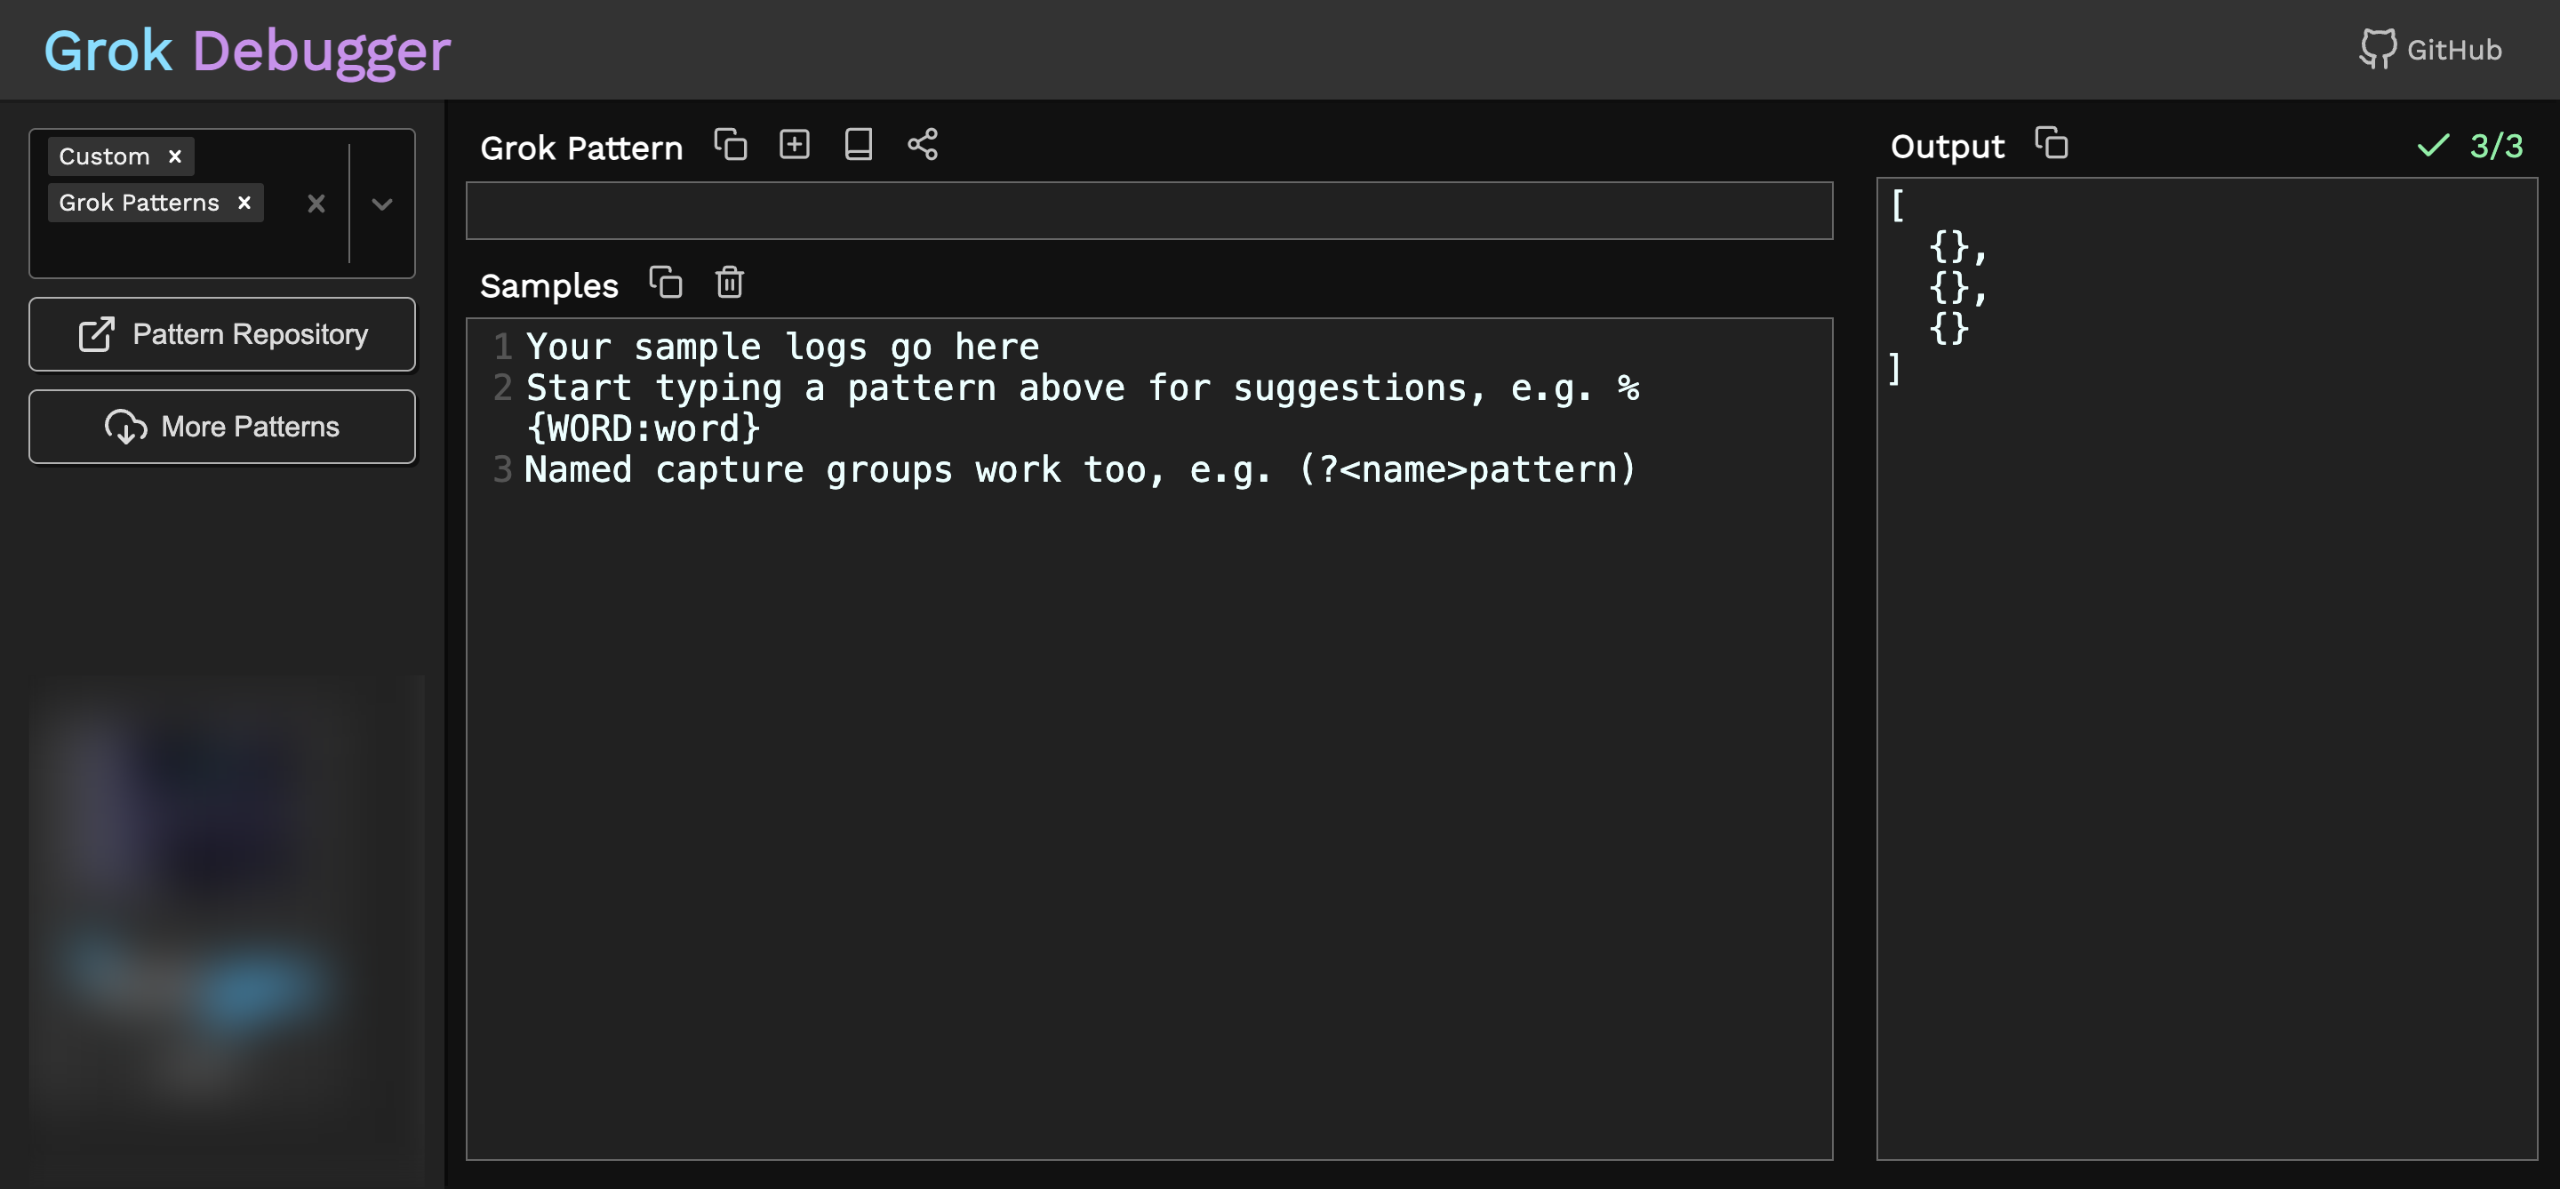Expand the pattern sets dropdown
The height and width of the screenshot is (1189, 2560).
pyautogui.click(x=382, y=204)
